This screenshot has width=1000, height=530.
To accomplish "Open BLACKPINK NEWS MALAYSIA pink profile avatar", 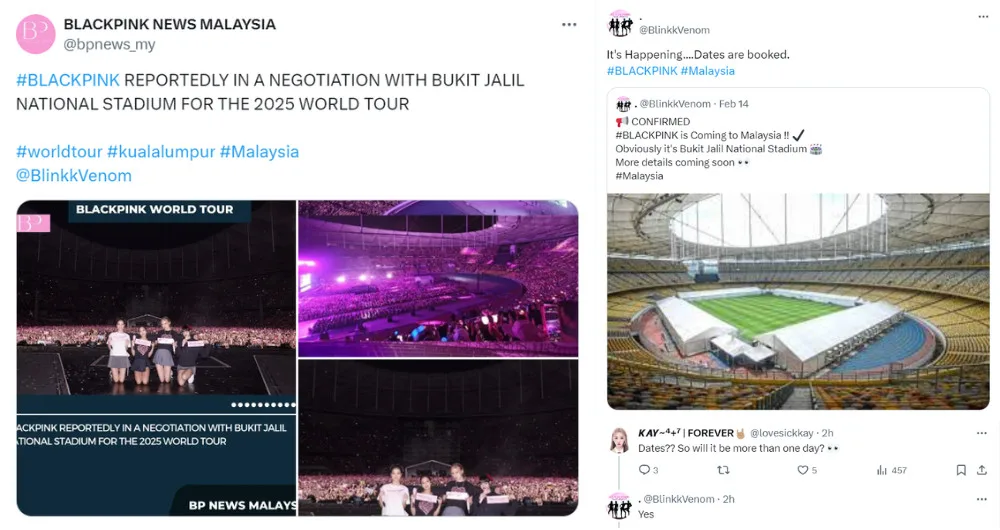I will click(36, 34).
